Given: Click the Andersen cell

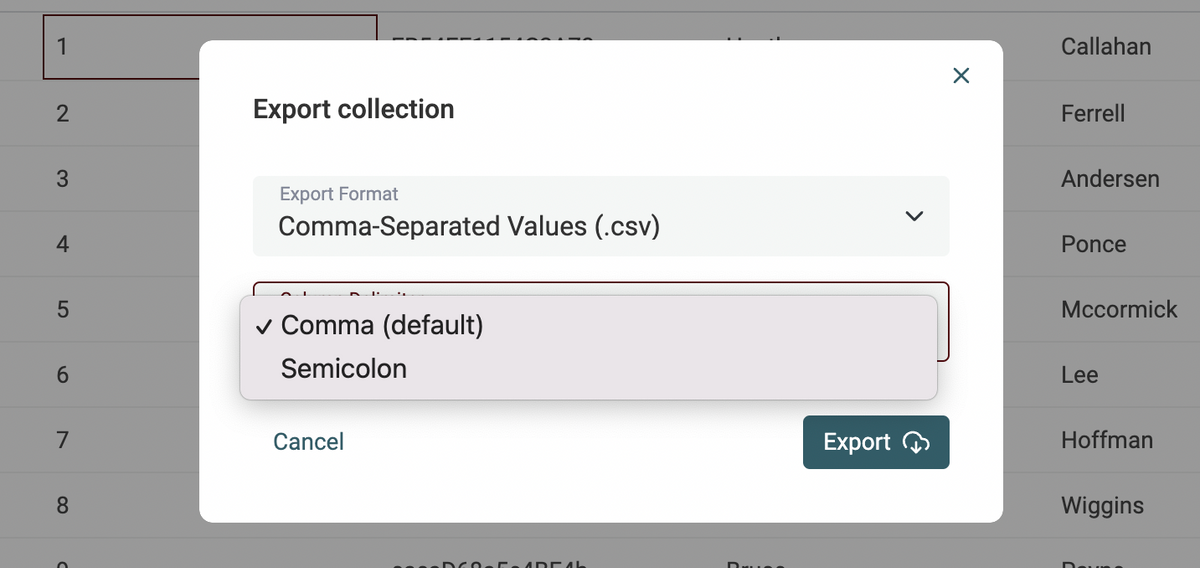Looking at the screenshot, I should click(1110, 179).
